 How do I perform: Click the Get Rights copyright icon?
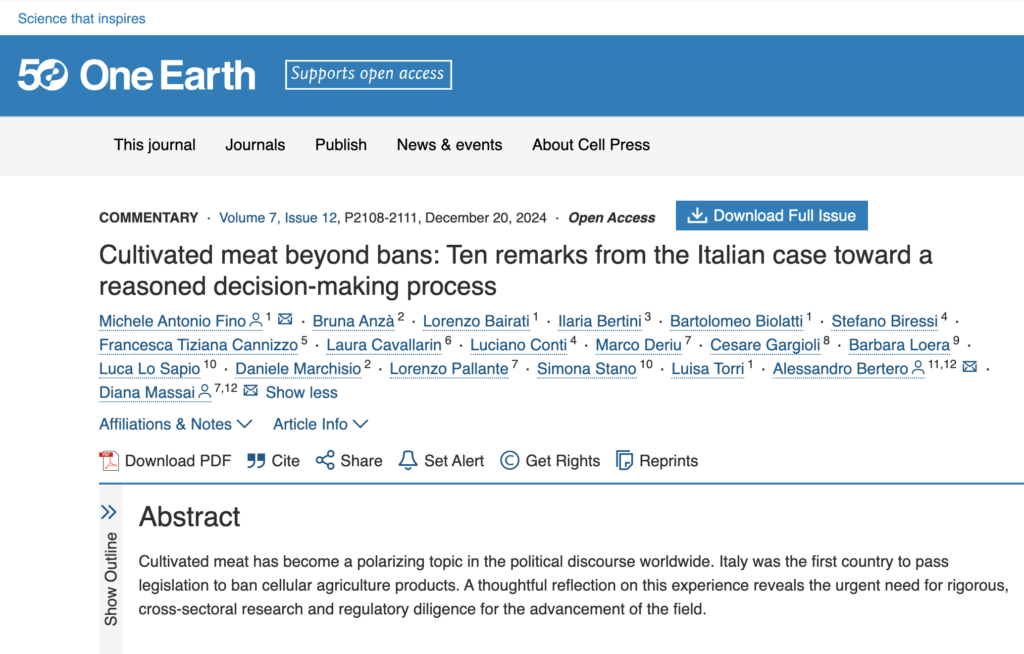pyautogui.click(x=509, y=461)
